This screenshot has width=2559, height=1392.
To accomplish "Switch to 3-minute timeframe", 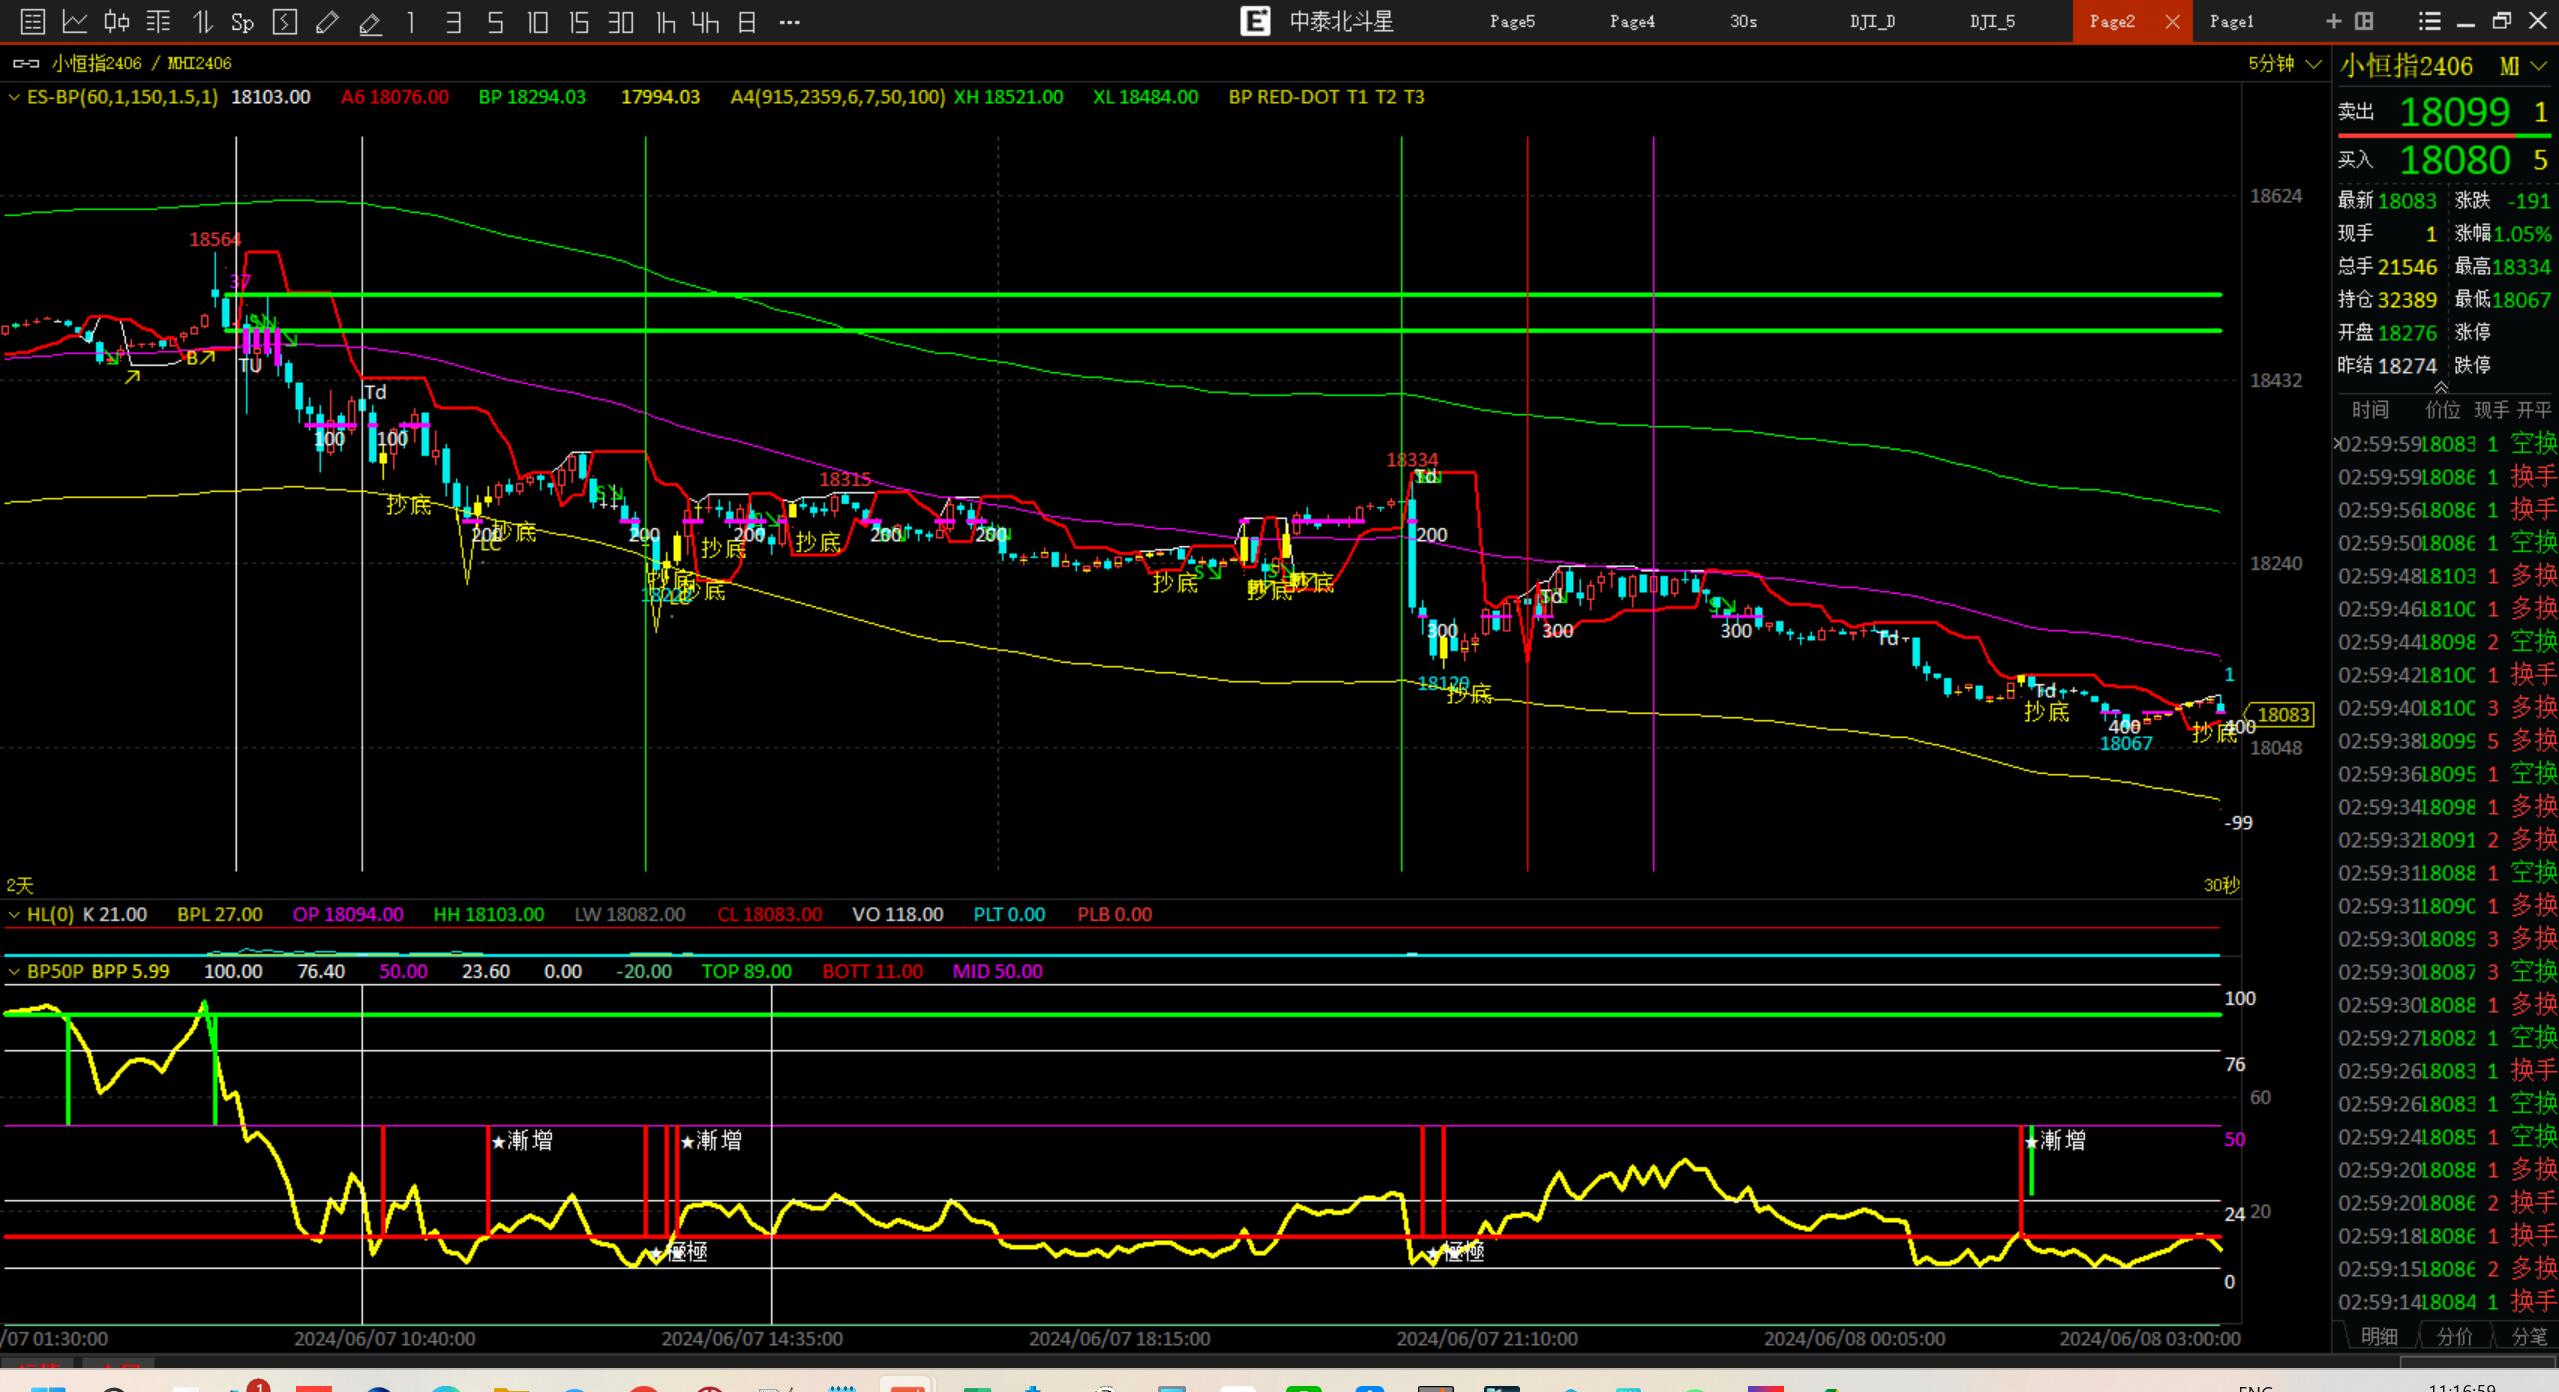I will pos(453,22).
